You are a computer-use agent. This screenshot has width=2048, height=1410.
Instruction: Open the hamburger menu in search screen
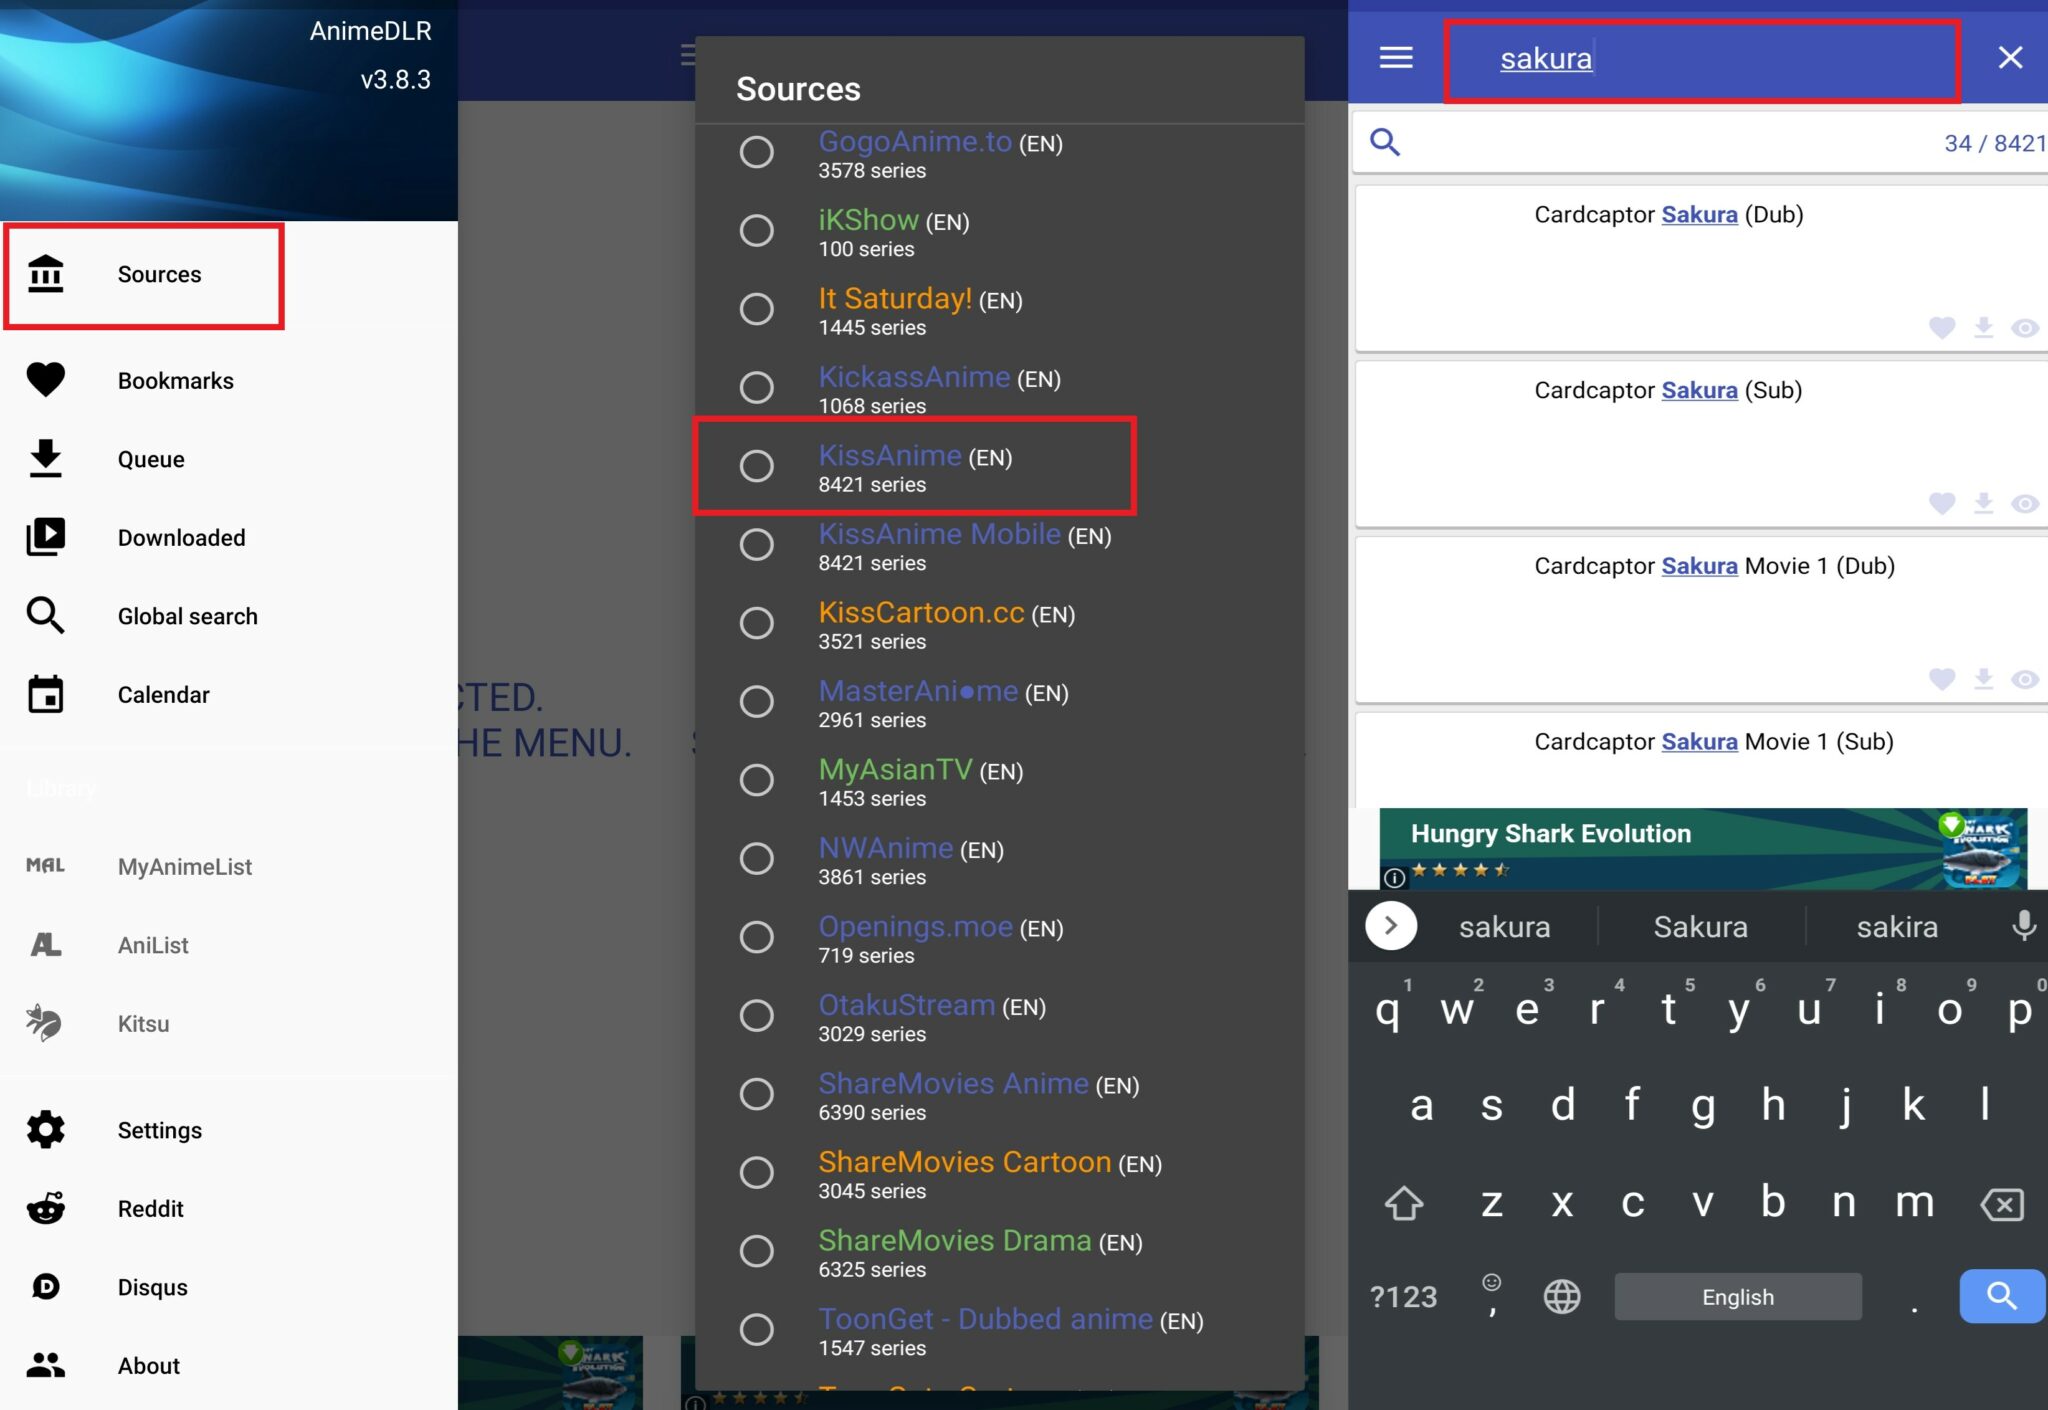click(1396, 58)
